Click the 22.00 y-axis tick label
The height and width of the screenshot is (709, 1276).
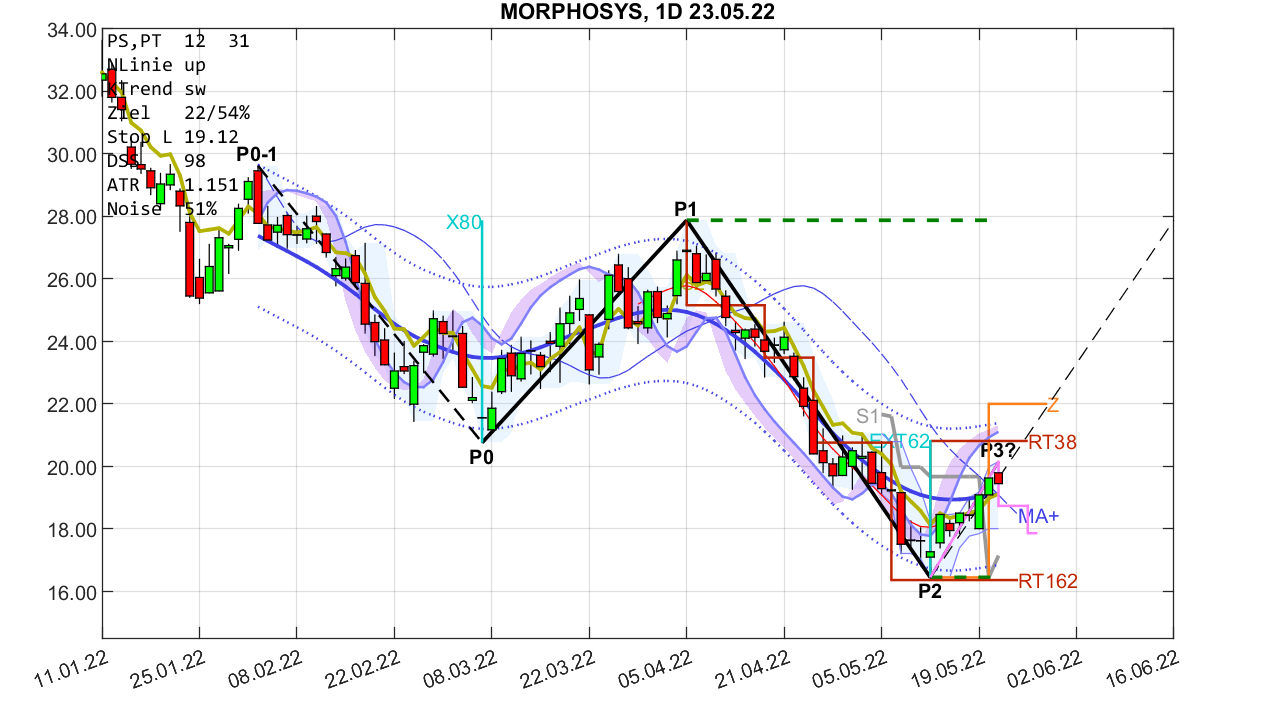click(71, 404)
